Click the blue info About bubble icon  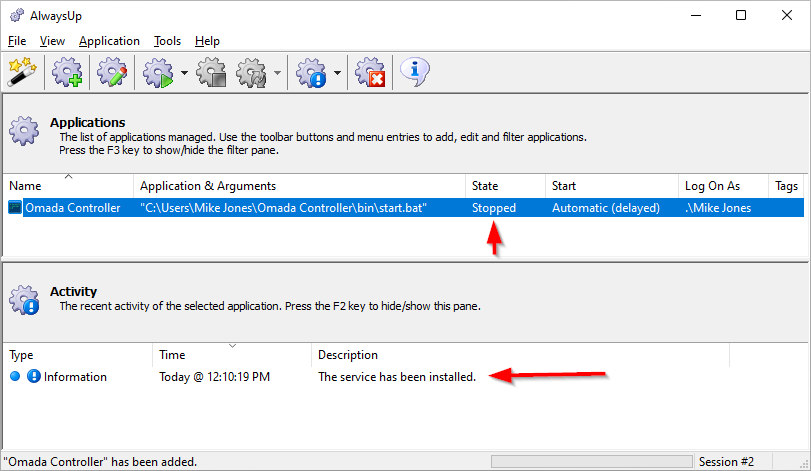(x=415, y=72)
